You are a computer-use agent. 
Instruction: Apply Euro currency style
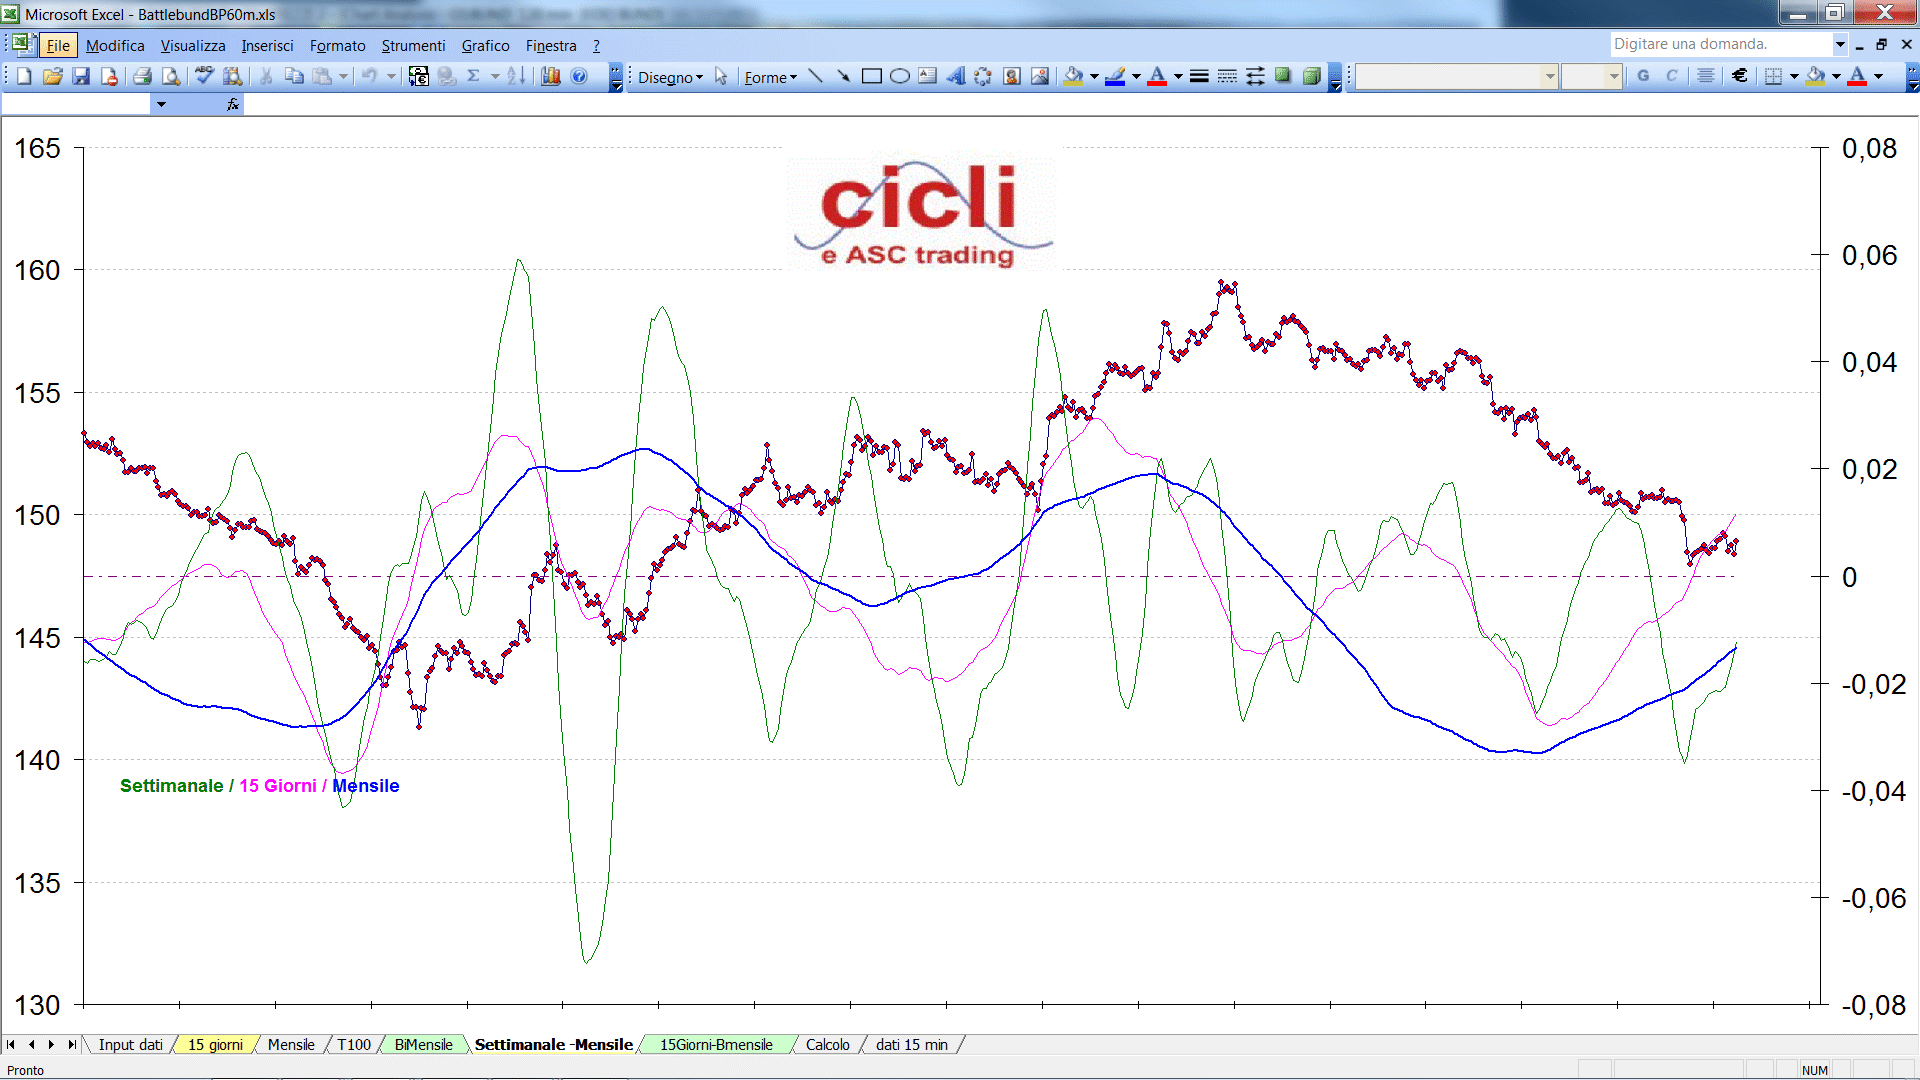(1739, 76)
